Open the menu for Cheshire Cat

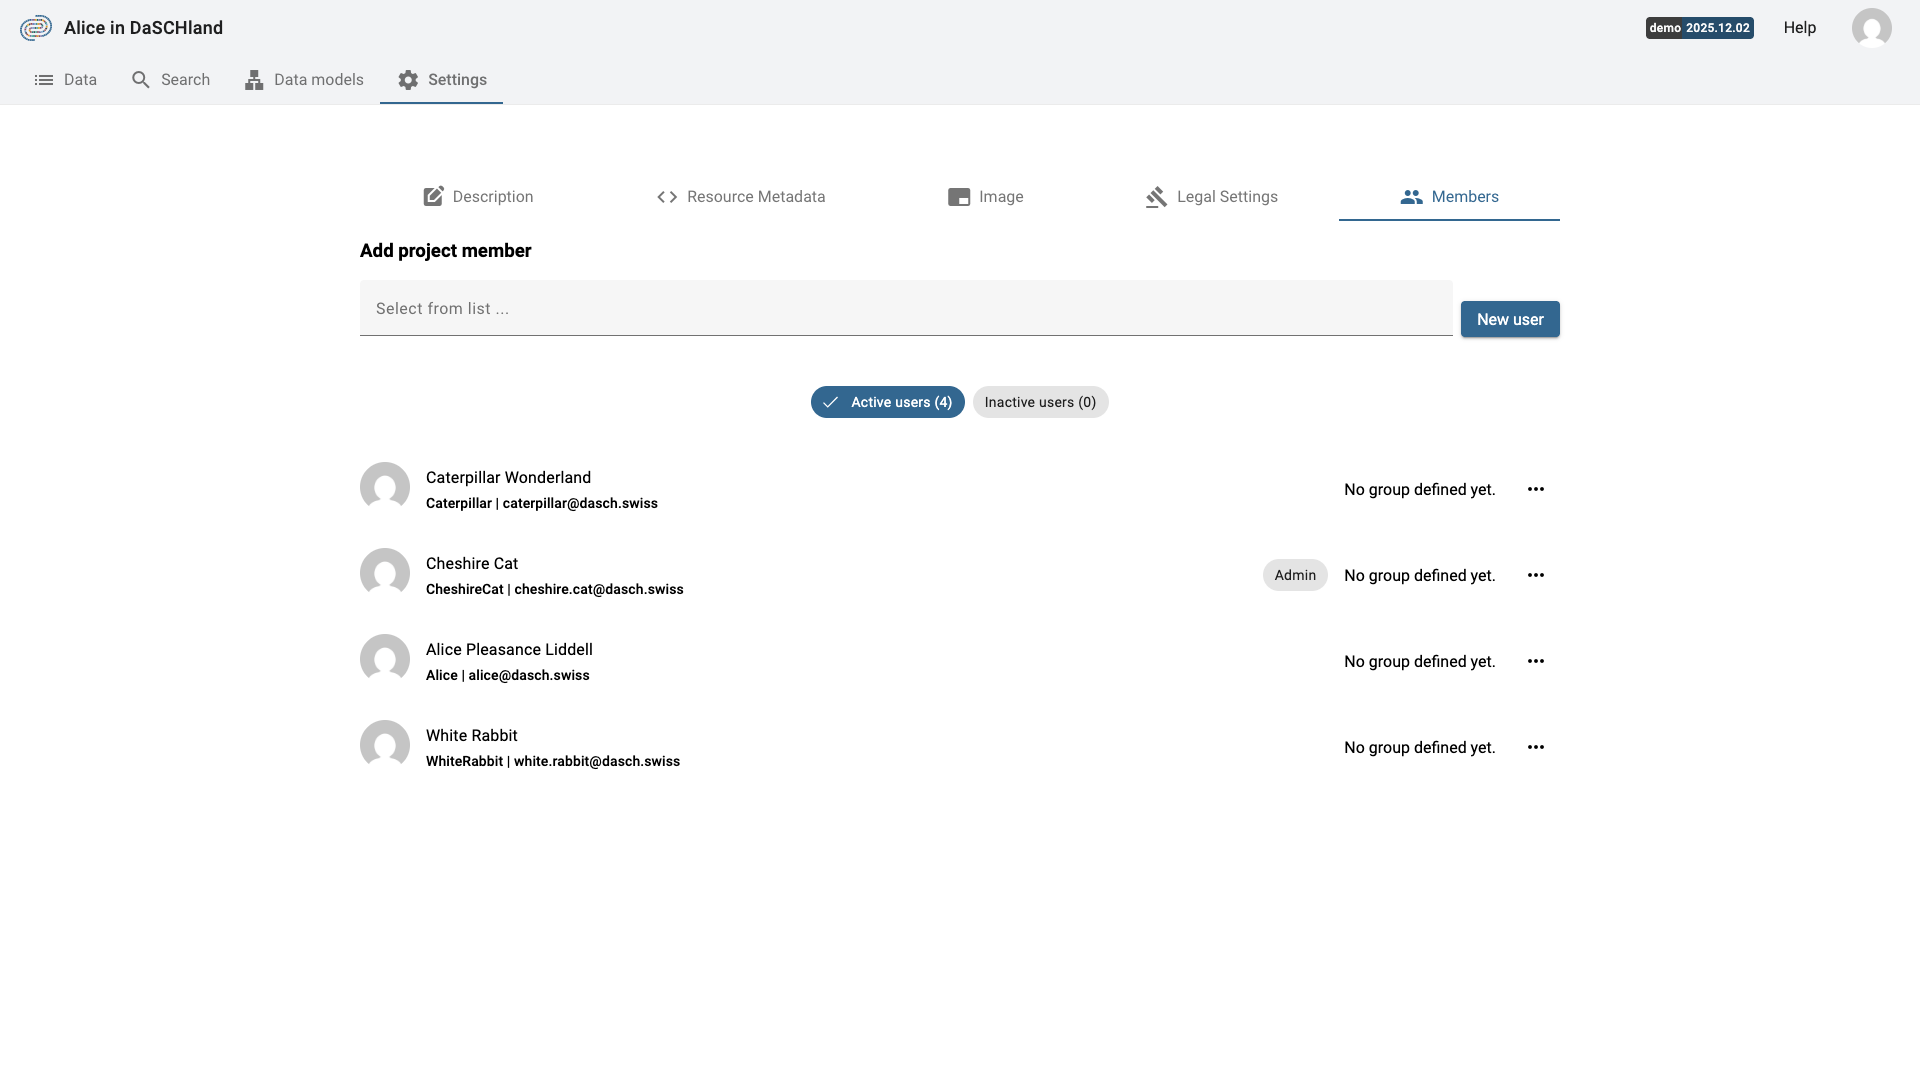point(1536,575)
